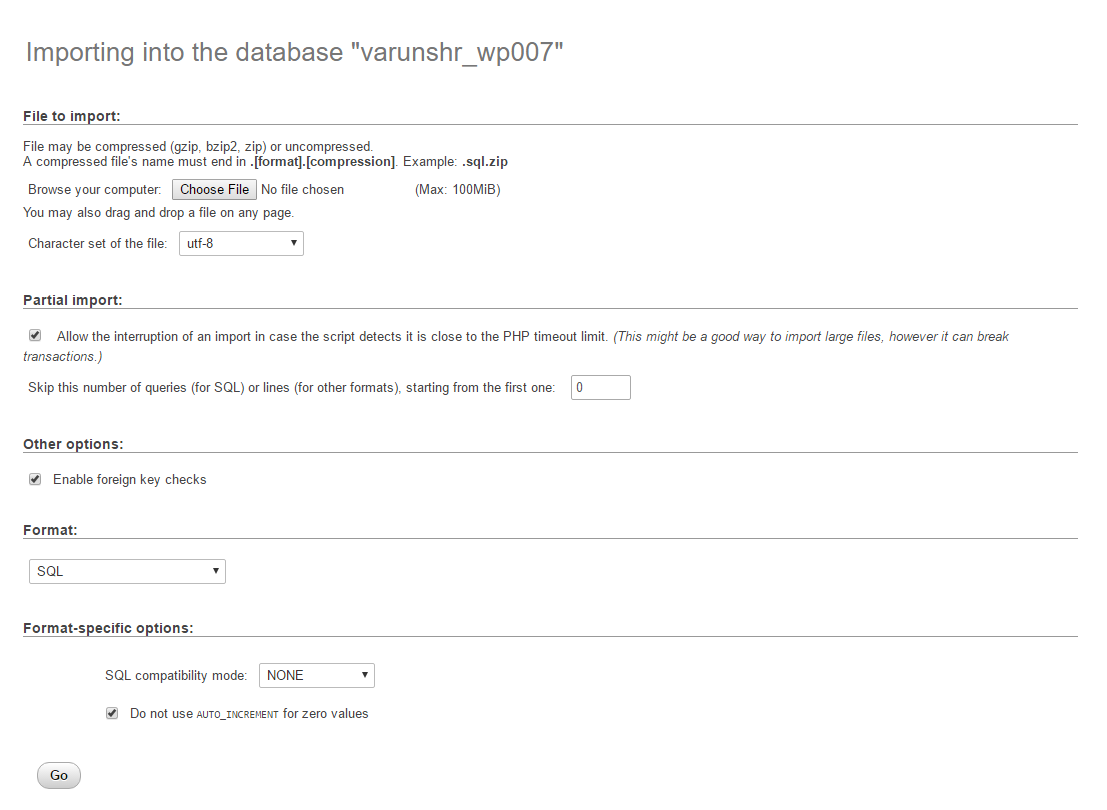Click the 'Enable foreign key checks' label

pos(129,479)
